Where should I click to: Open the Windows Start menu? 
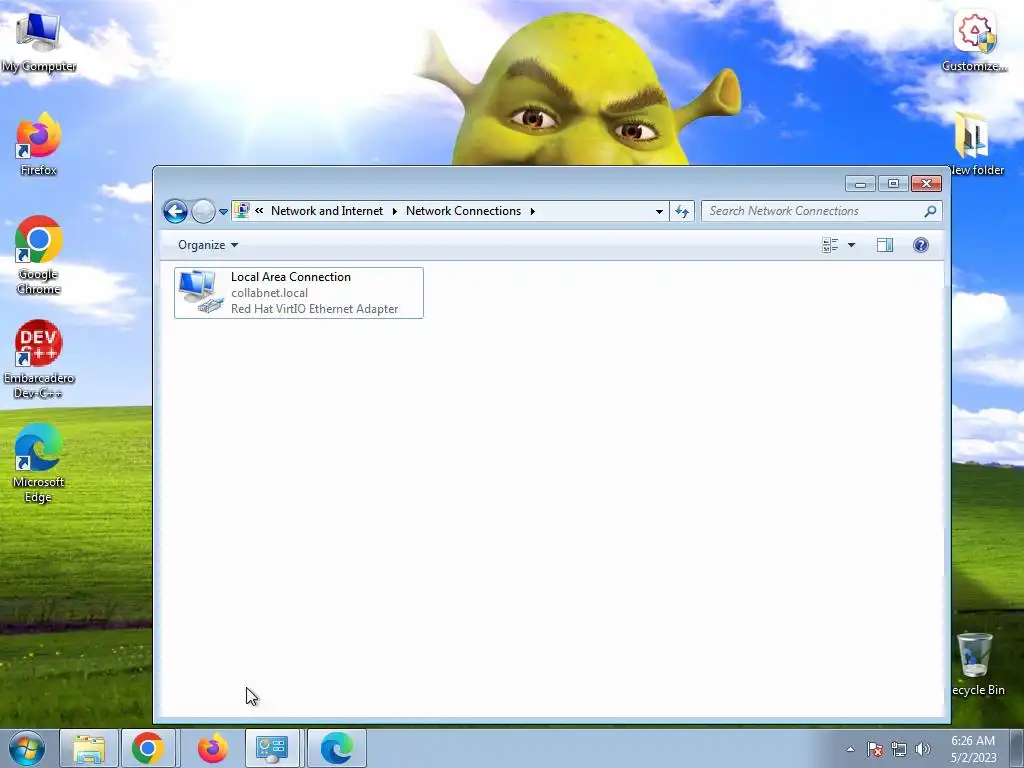27,748
